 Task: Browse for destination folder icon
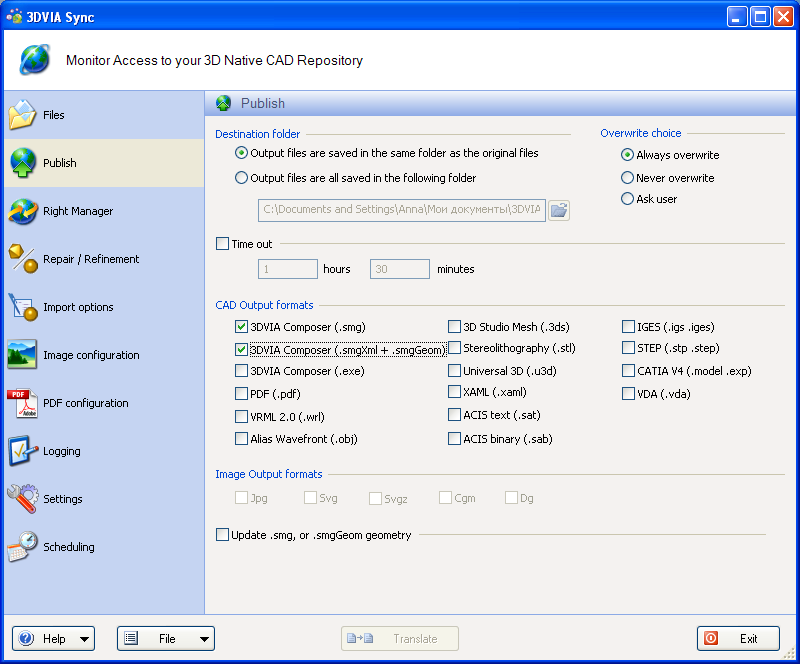pos(559,210)
